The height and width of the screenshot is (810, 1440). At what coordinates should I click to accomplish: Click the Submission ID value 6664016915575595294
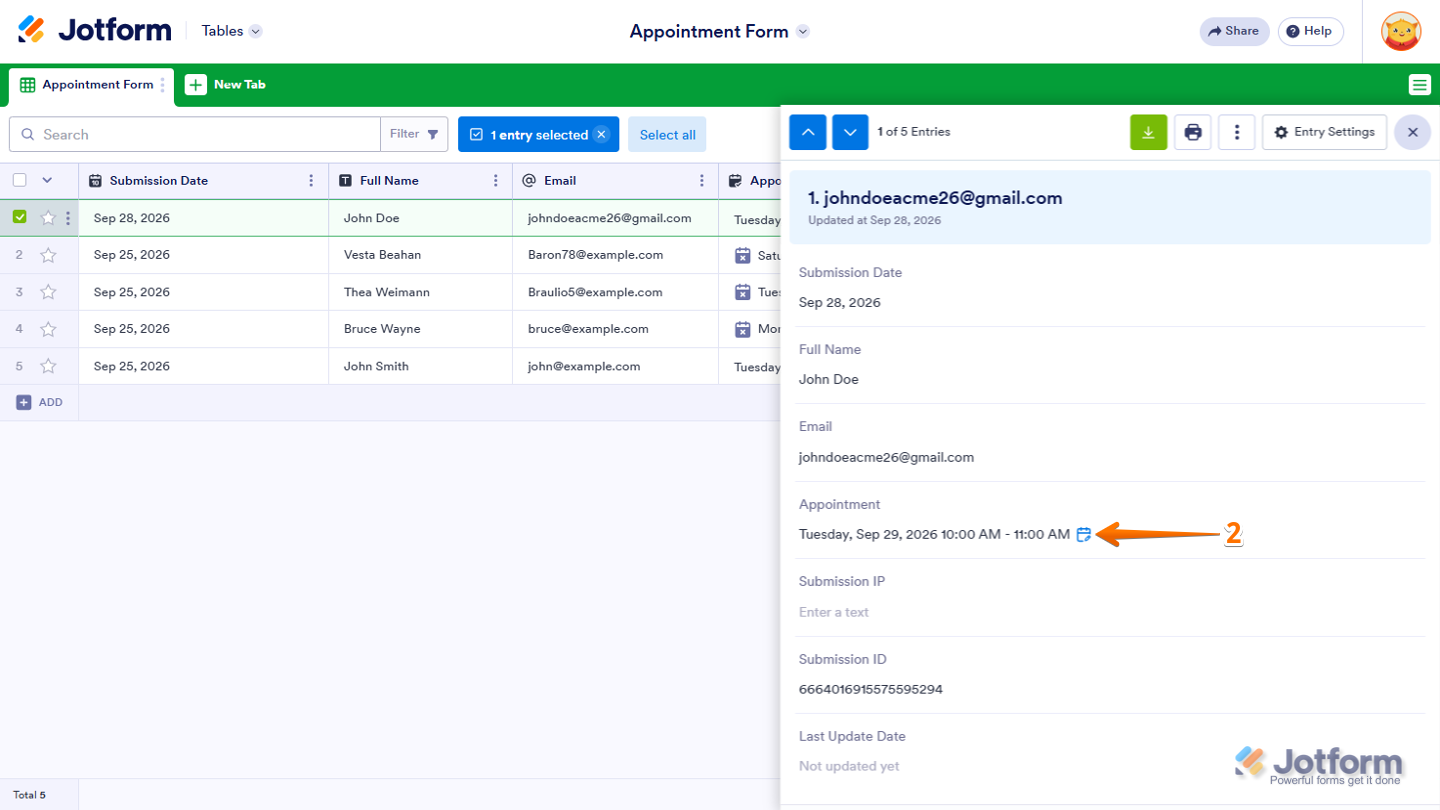point(871,689)
